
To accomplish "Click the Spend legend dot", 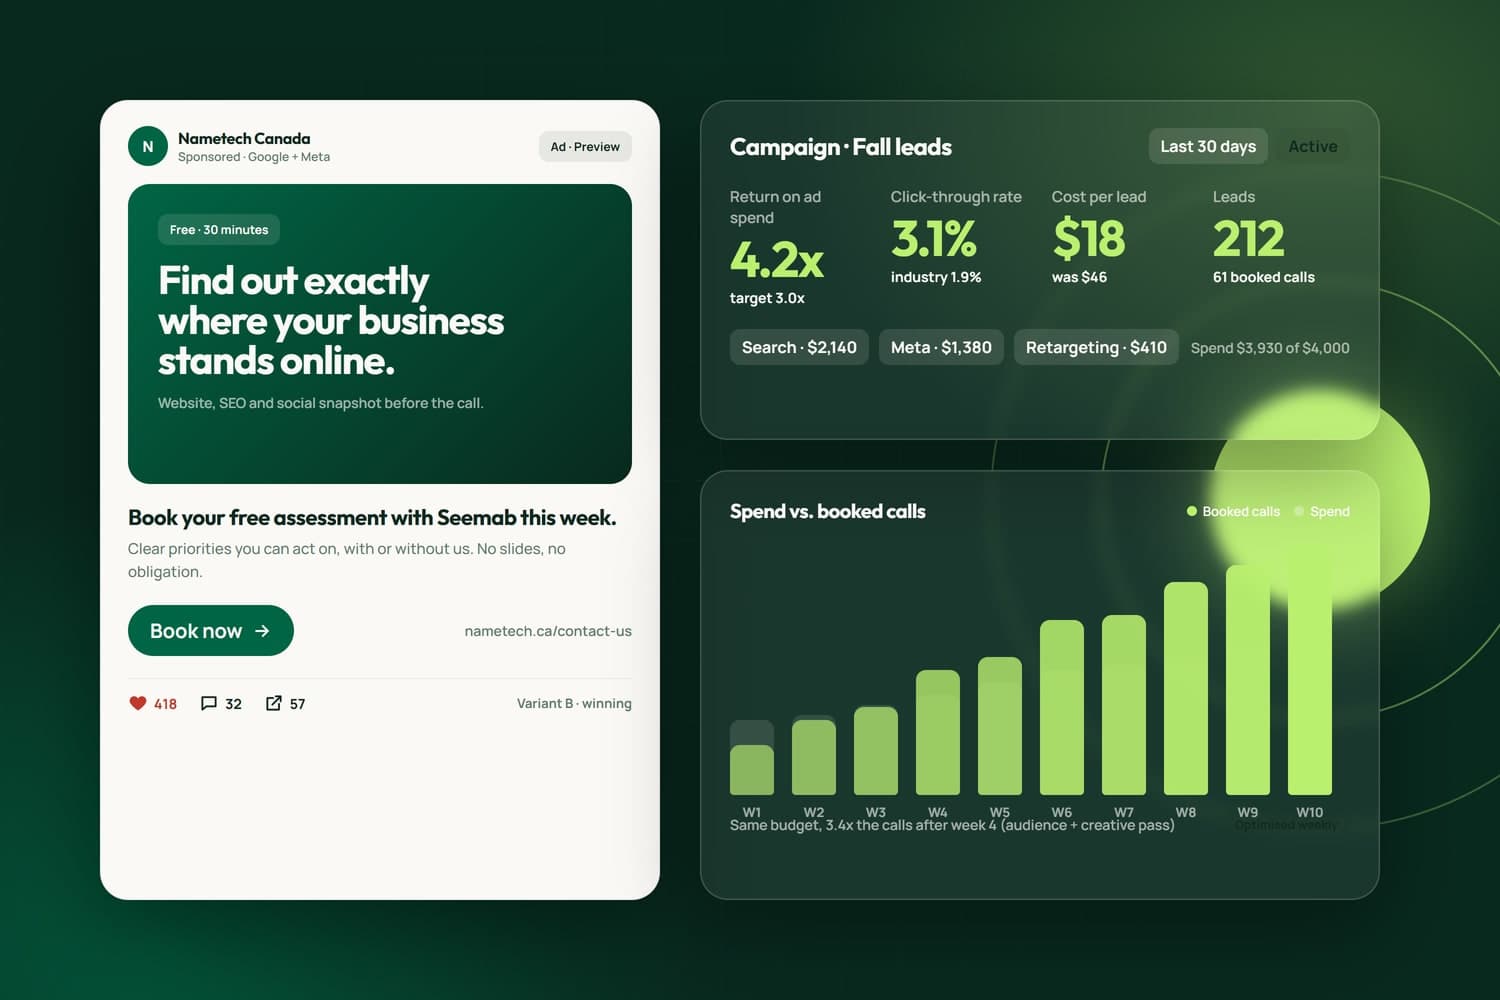I will pyautogui.click(x=1299, y=511).
